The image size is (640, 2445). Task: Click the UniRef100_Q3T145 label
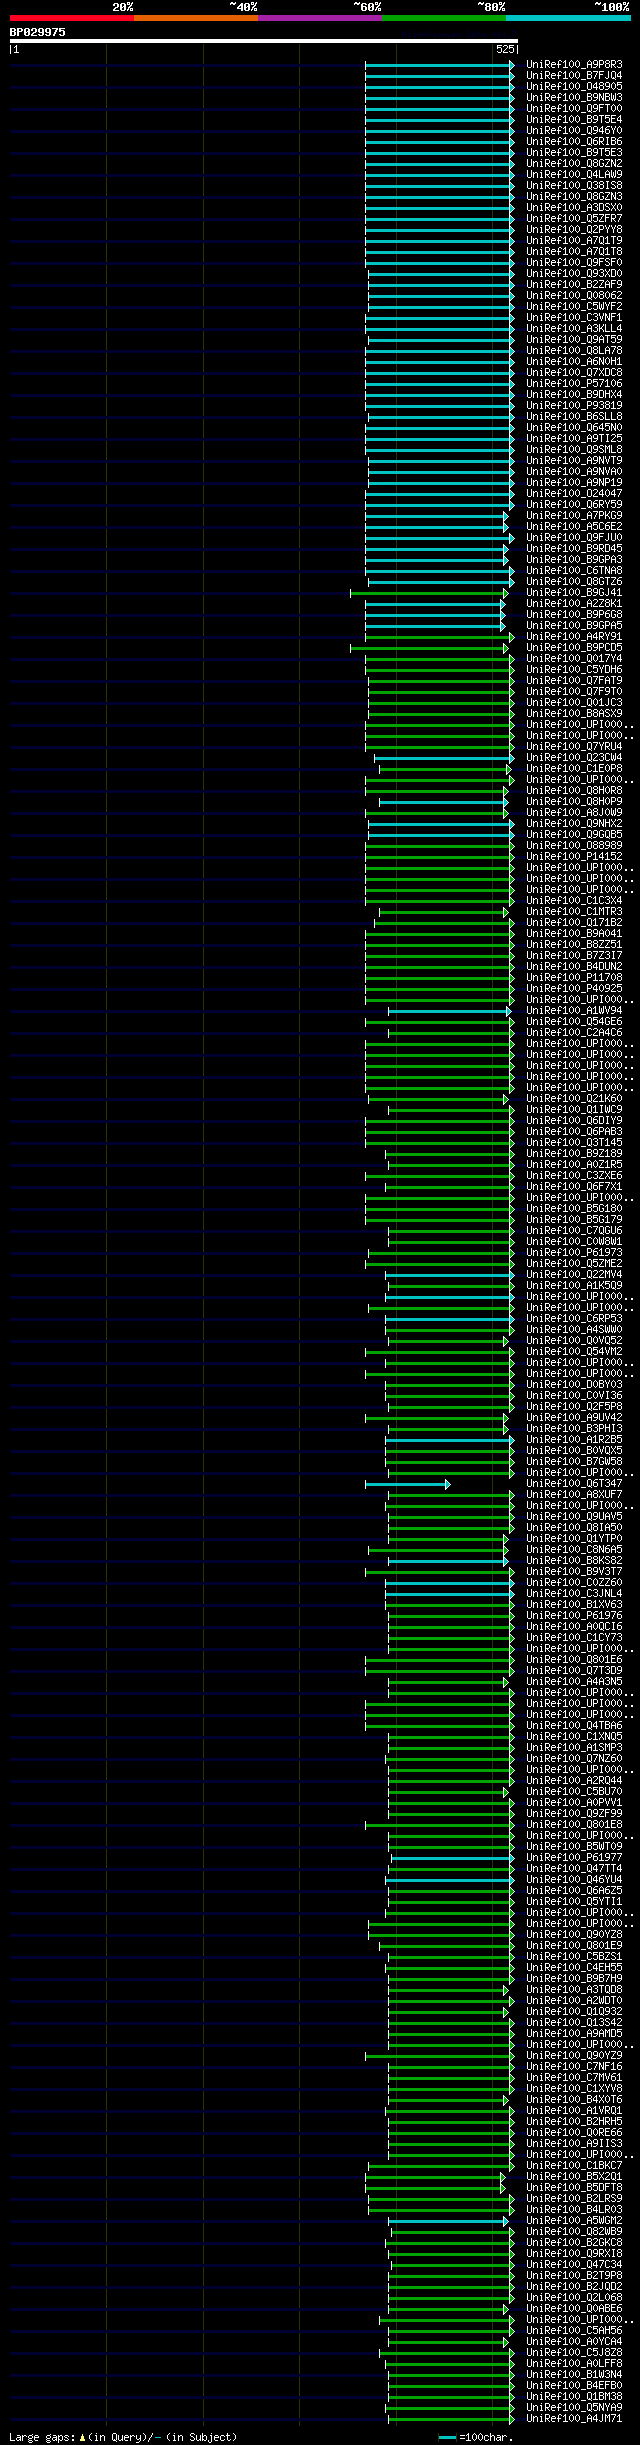pos(574,1143)
